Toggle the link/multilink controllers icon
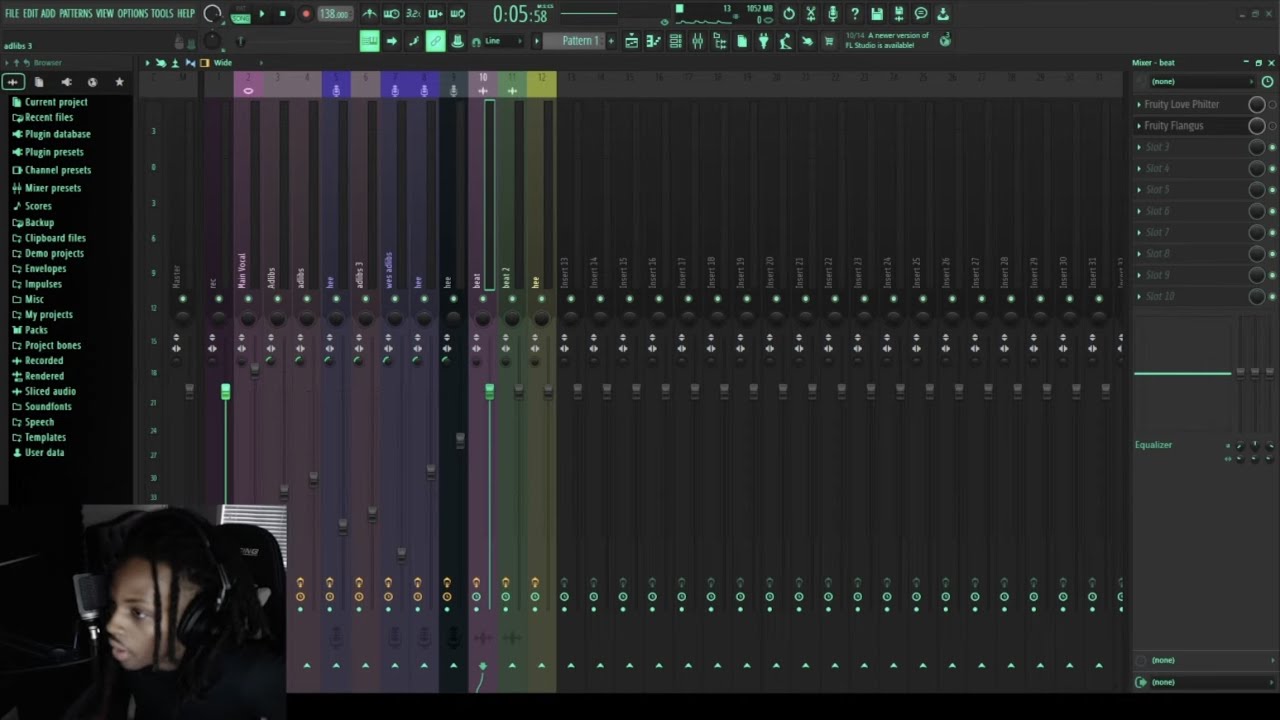The height and width of the screenshot is (720, 1280). 435,41
